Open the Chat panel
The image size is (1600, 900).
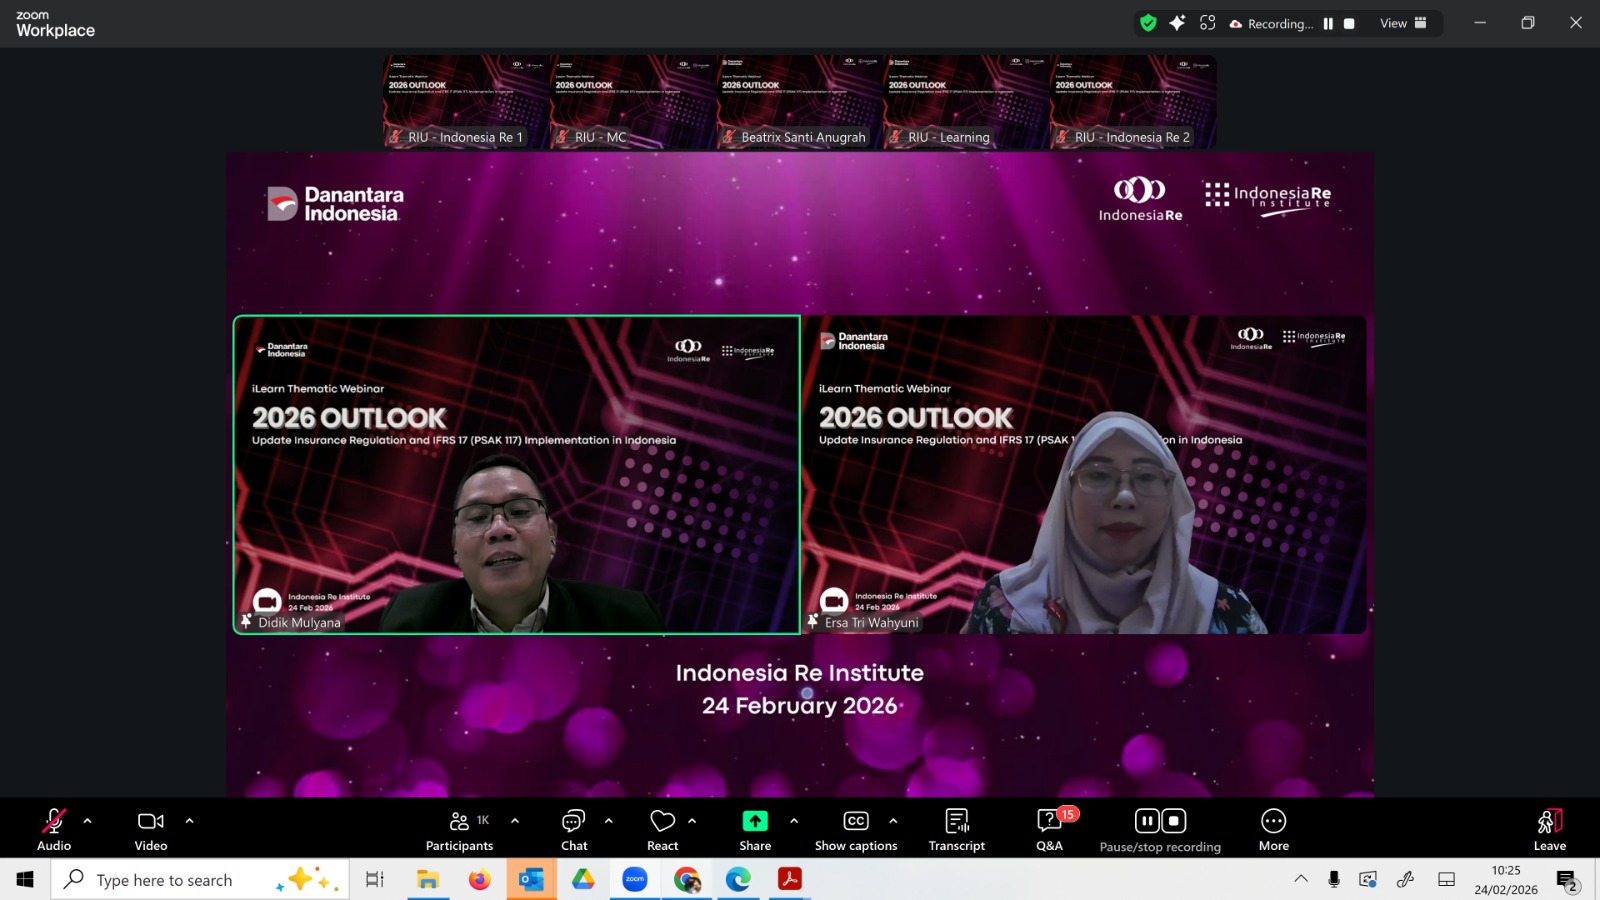[574, 830]
